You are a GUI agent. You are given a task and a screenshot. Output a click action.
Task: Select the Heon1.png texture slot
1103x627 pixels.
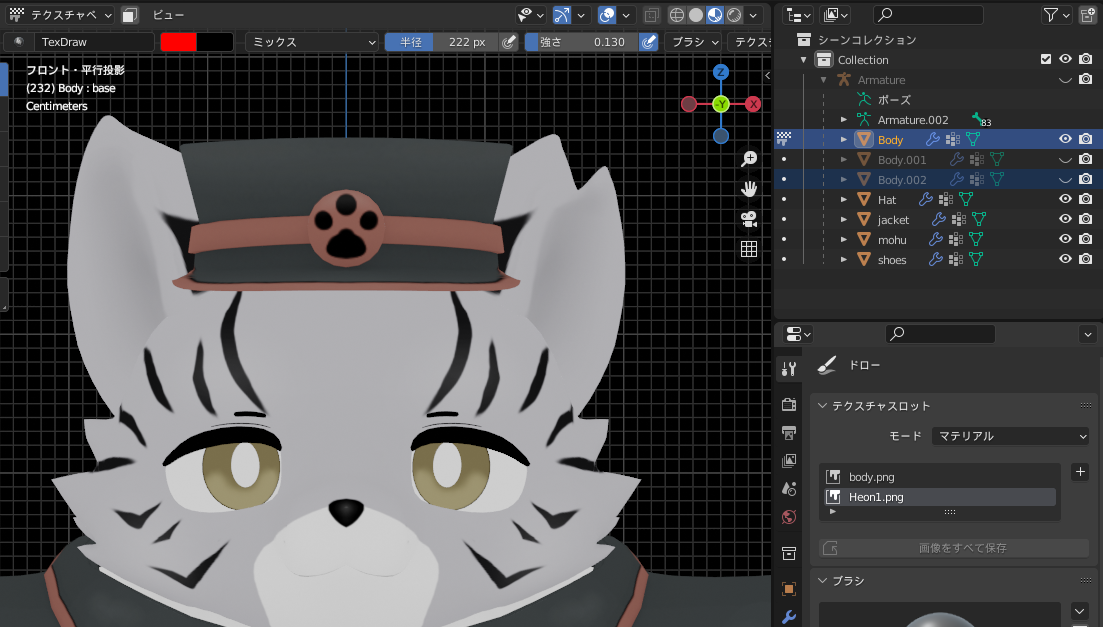click(x=940, y=497)
